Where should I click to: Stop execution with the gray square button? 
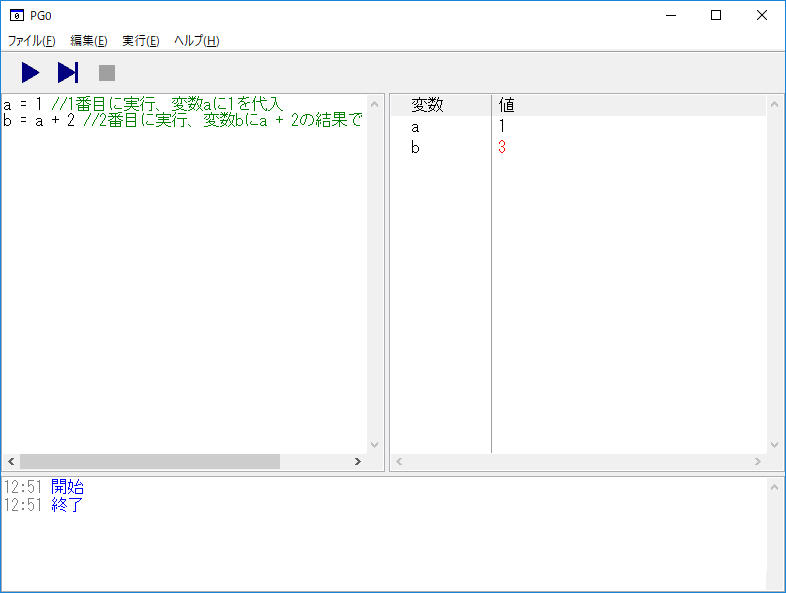[x=107, y=73]
